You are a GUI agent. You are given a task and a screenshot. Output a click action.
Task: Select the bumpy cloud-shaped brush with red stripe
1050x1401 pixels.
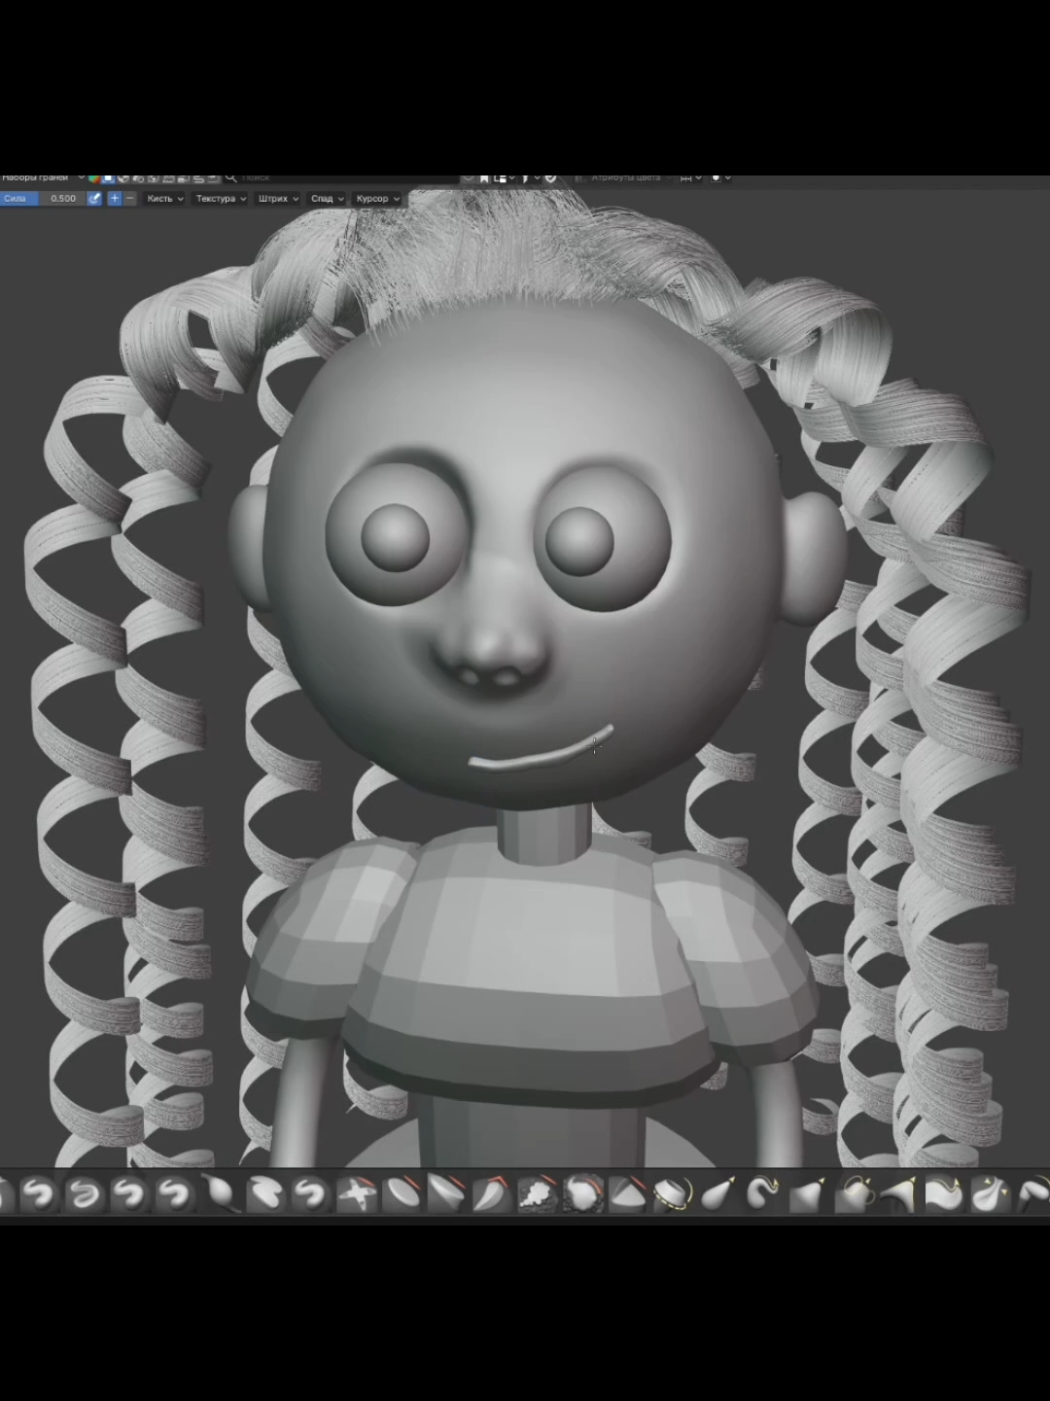tap(537, 1194)
